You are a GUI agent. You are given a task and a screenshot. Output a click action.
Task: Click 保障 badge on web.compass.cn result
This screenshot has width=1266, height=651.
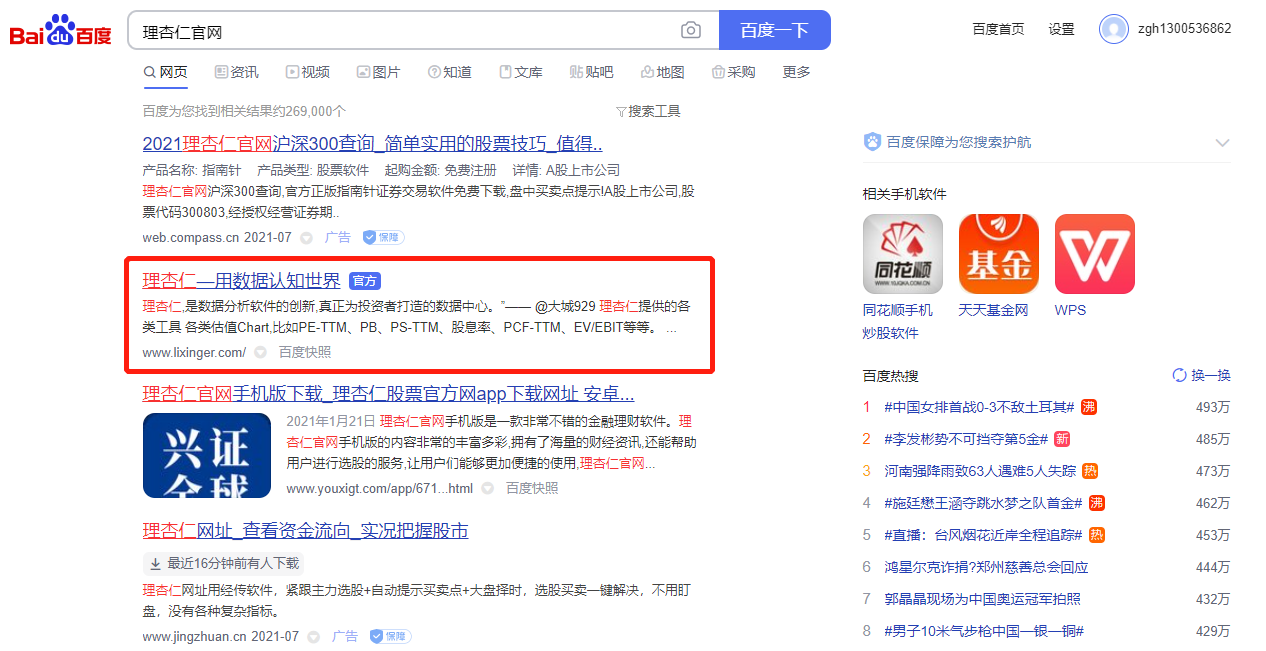click(383, 237)
